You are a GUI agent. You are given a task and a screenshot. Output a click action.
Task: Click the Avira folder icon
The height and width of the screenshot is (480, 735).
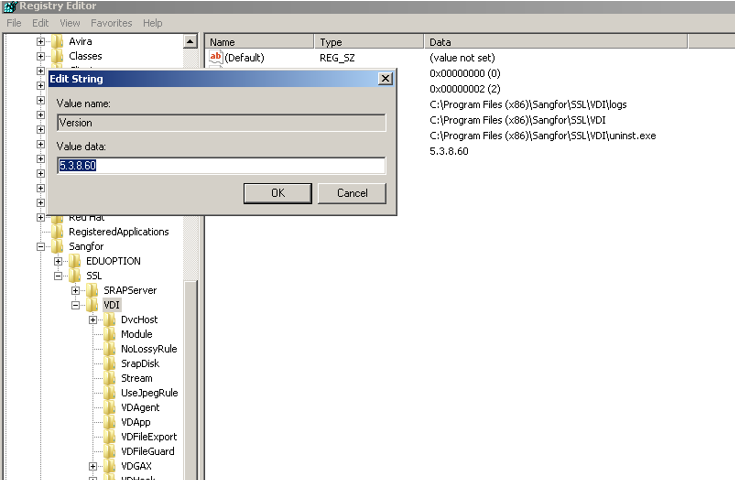(x=57, y=41)
